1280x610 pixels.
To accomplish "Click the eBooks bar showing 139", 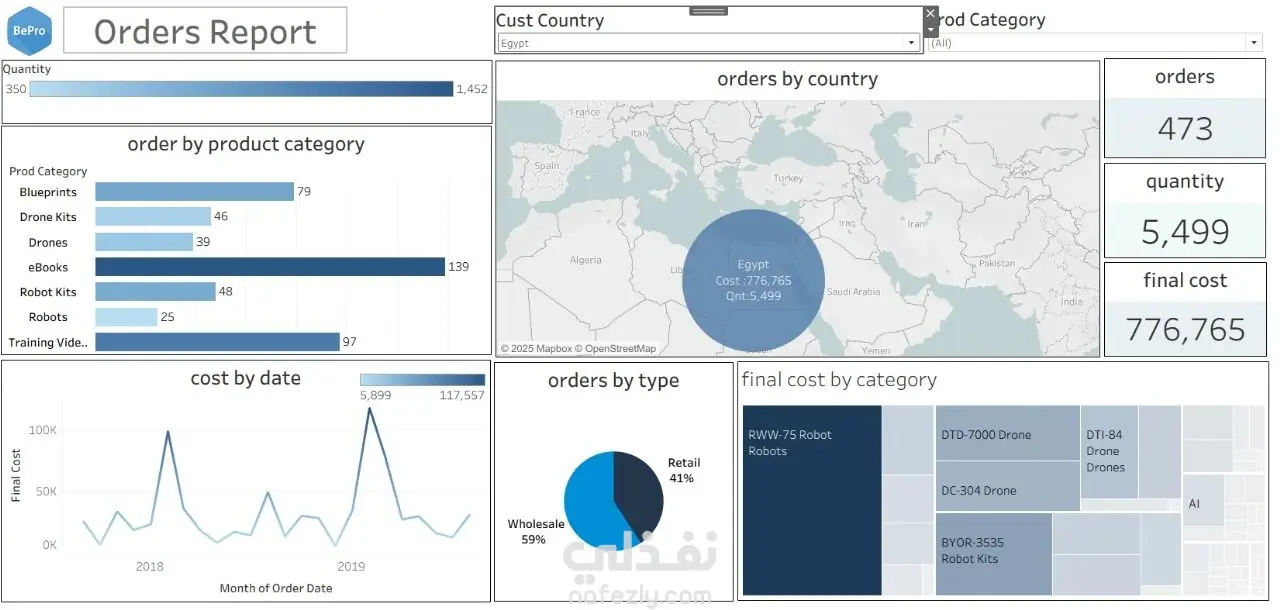I will [270, 267].
